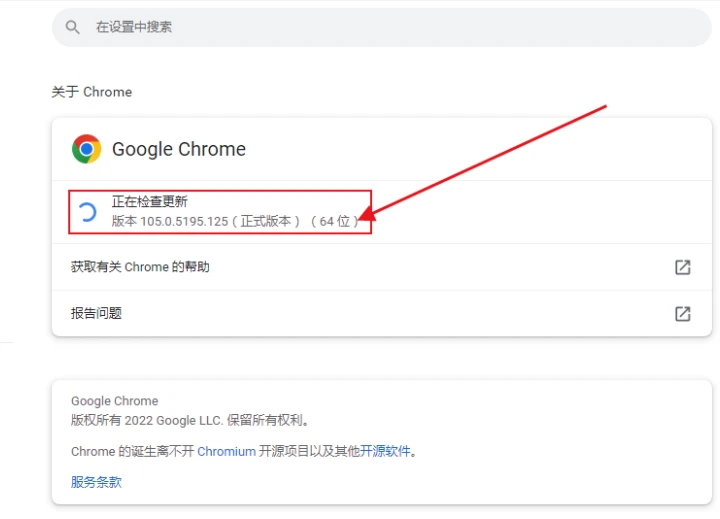The width and height of the screenshot is (720, 519).
Task: Open 获取有关 Chrome 的帮助 row
Action: click(382, 267)
